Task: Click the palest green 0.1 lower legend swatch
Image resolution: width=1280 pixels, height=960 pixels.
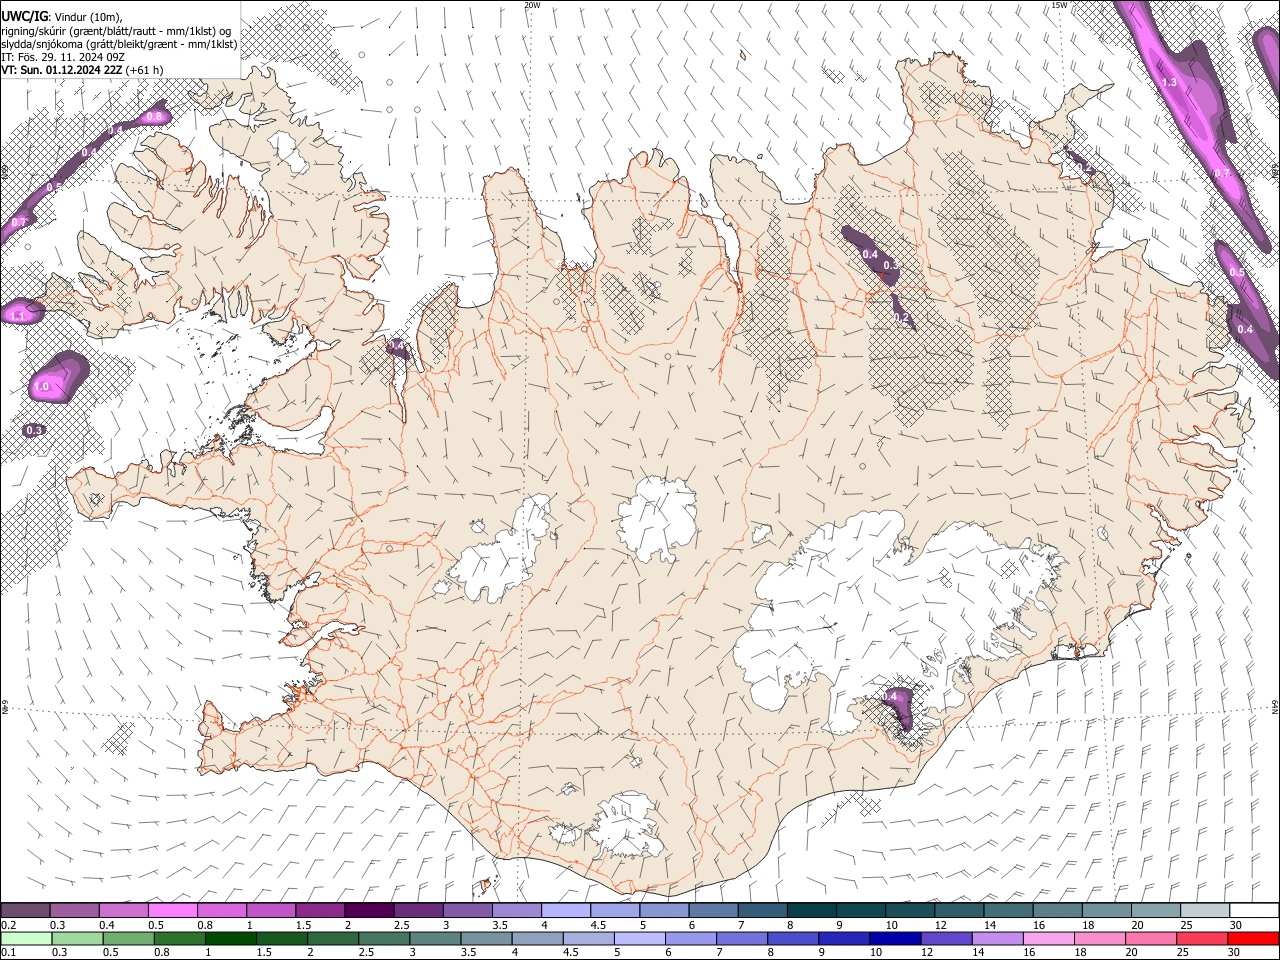Action: (x=25, y=938)
